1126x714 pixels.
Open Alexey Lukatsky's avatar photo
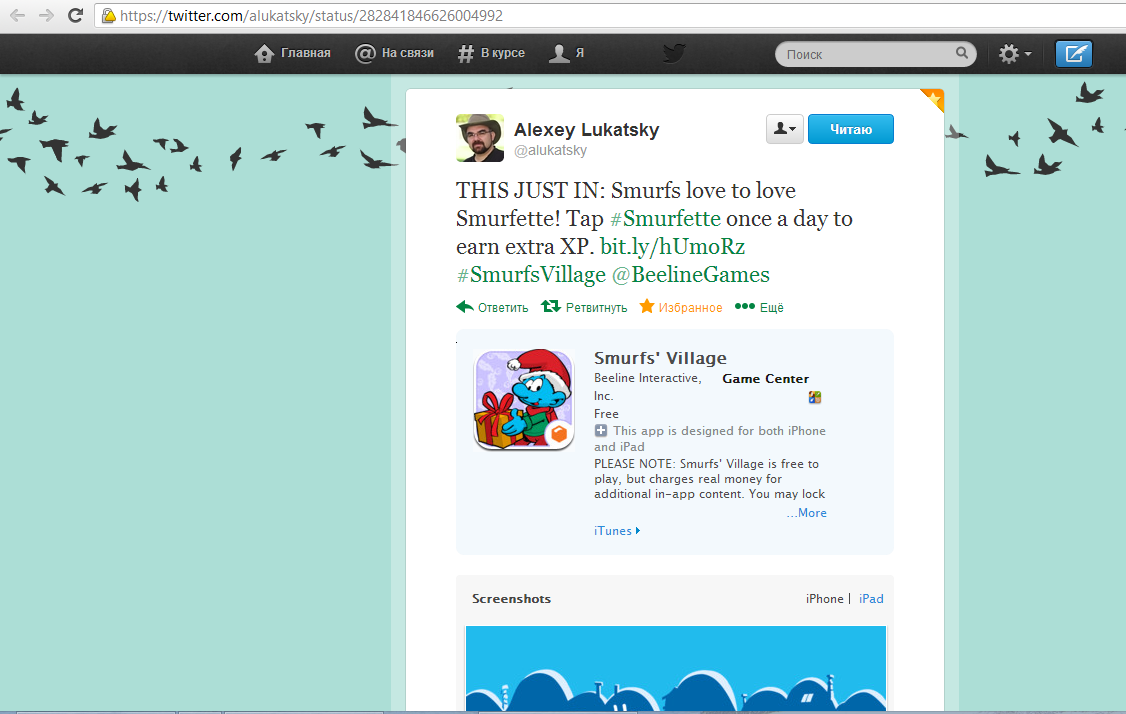pyautogui.click(x=480, y=138)
